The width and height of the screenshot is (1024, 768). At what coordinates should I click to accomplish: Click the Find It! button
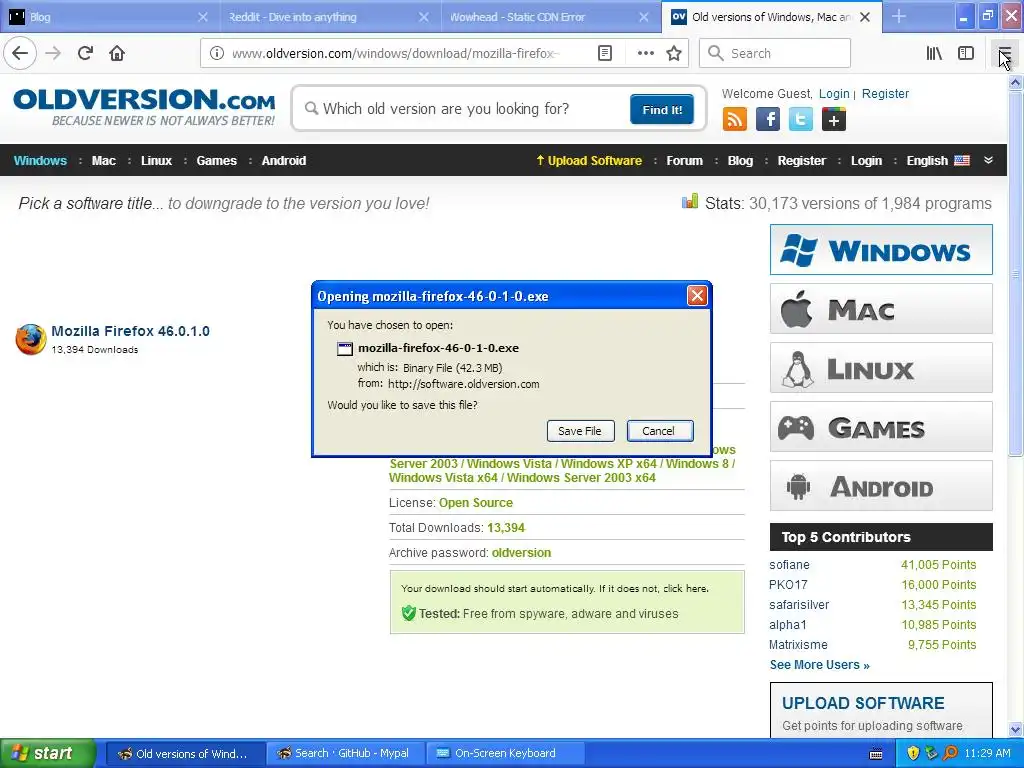click(662, 109)
